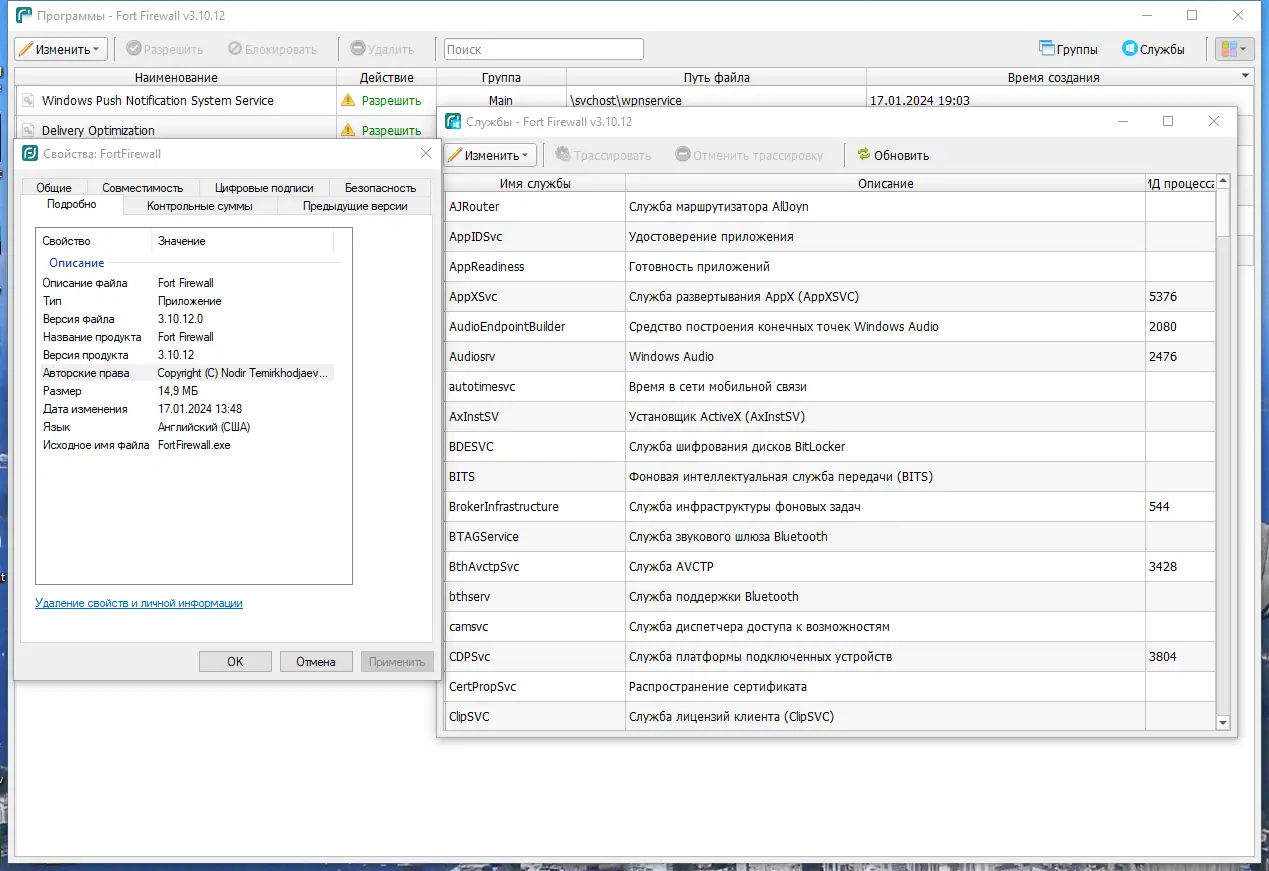Select the BITS service row

click(830, 477)
